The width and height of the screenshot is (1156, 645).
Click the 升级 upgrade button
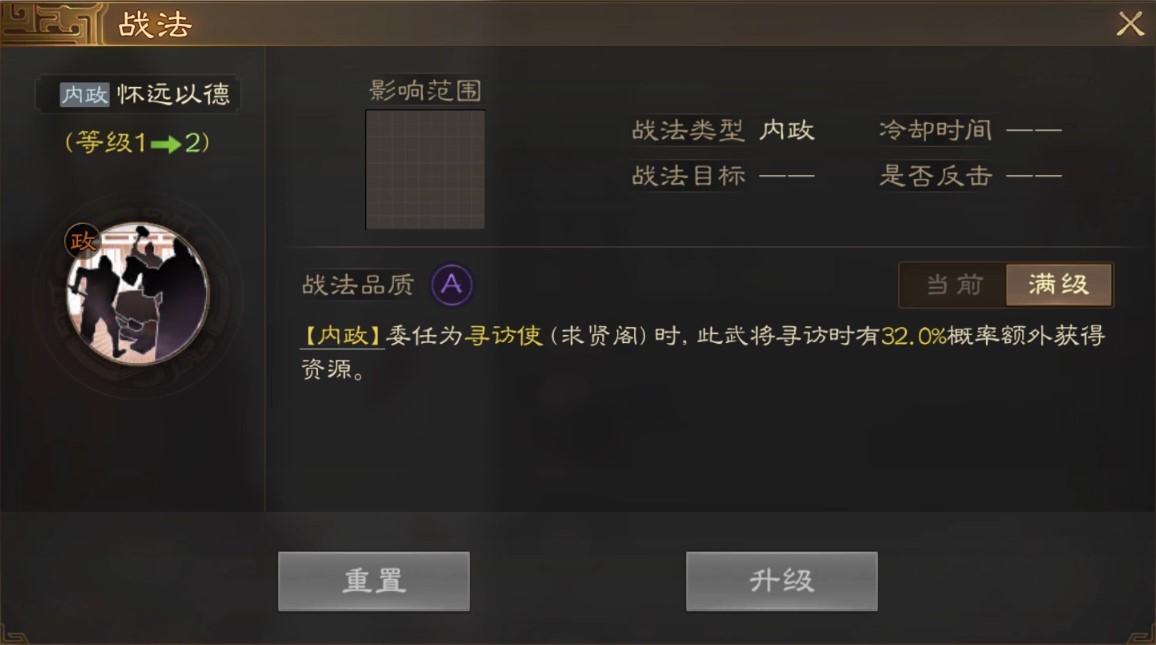click(781, 581)
